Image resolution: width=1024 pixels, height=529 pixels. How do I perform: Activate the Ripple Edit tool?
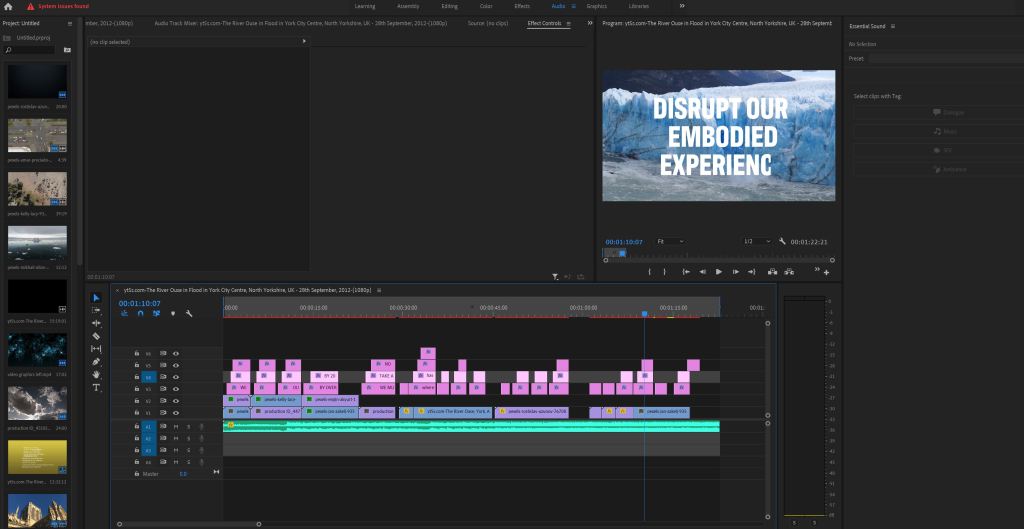point(96,323)
